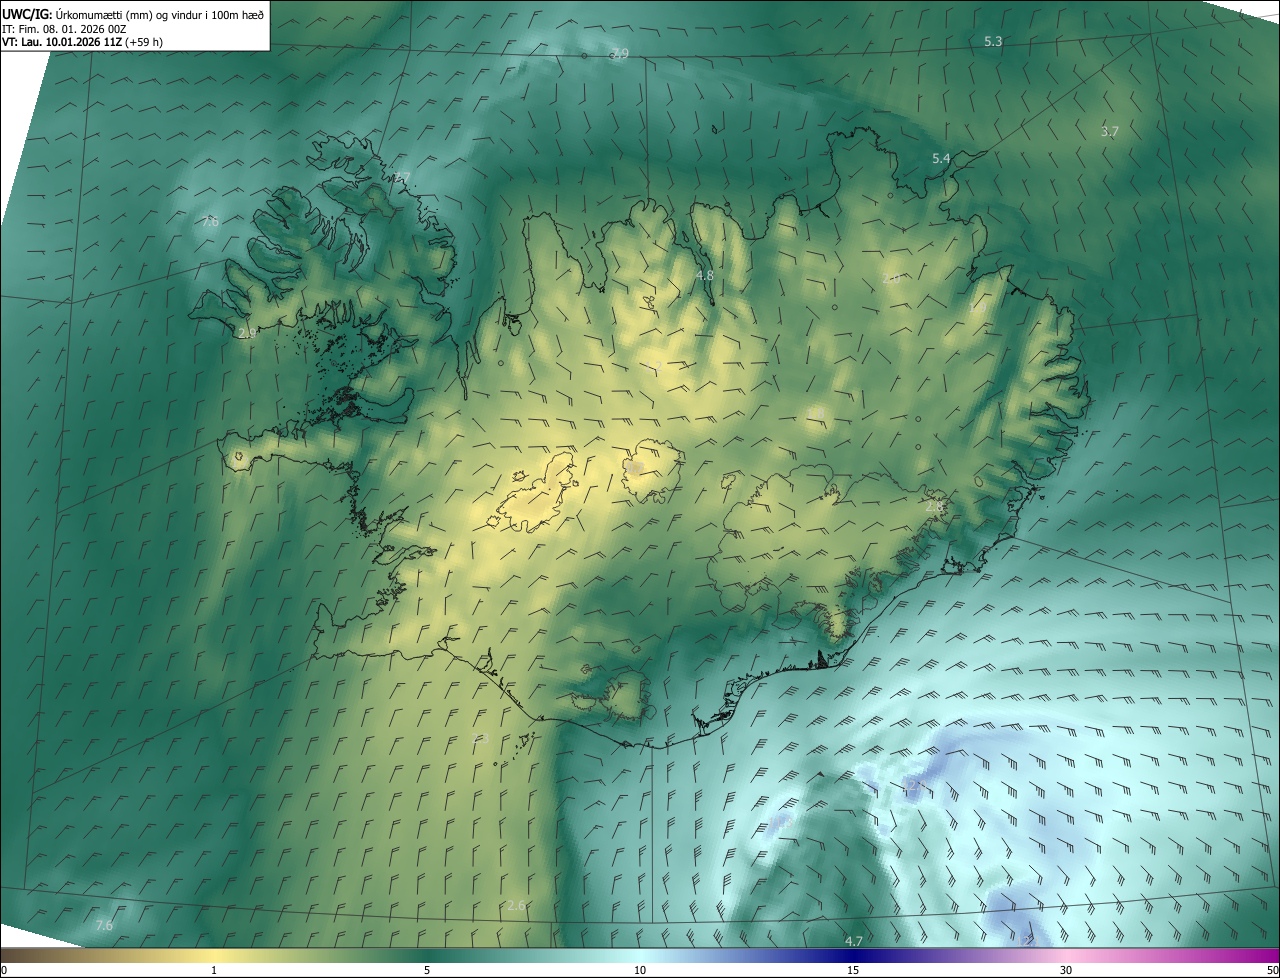Click the 50 tick label on the color scale

click(x=1272, y=970)
